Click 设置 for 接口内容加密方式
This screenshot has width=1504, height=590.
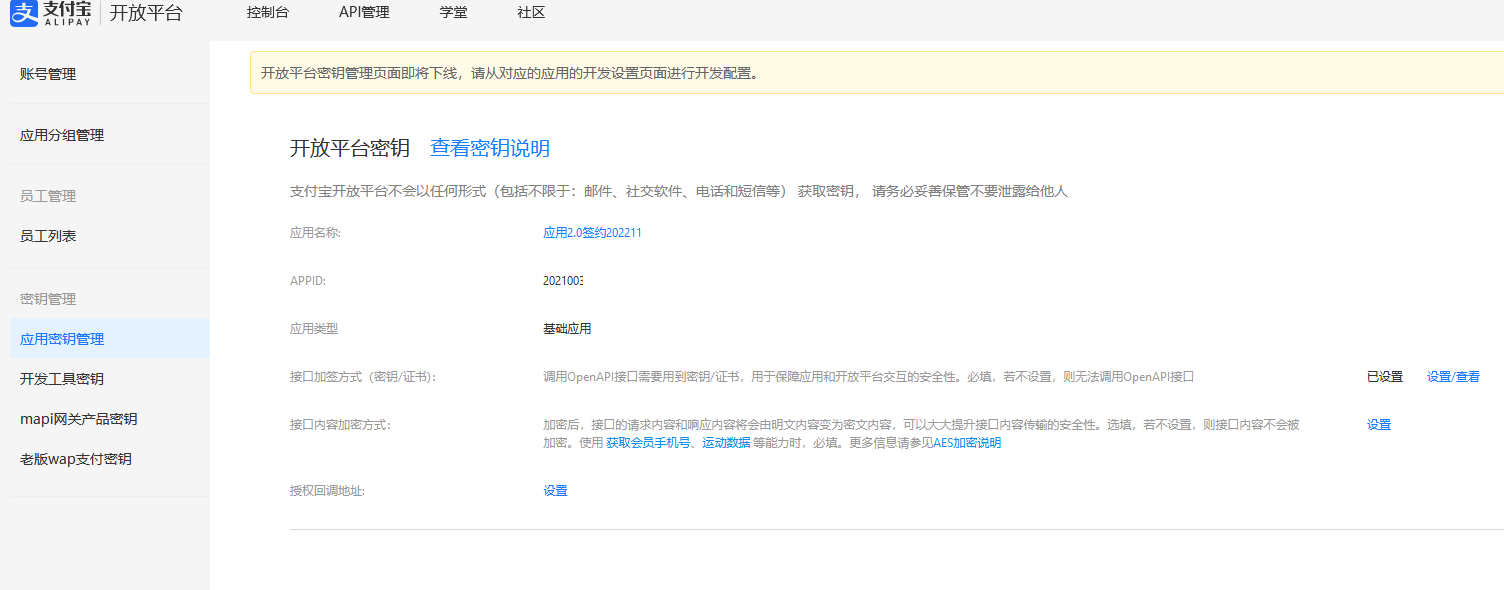click(x=1379, y=425)
